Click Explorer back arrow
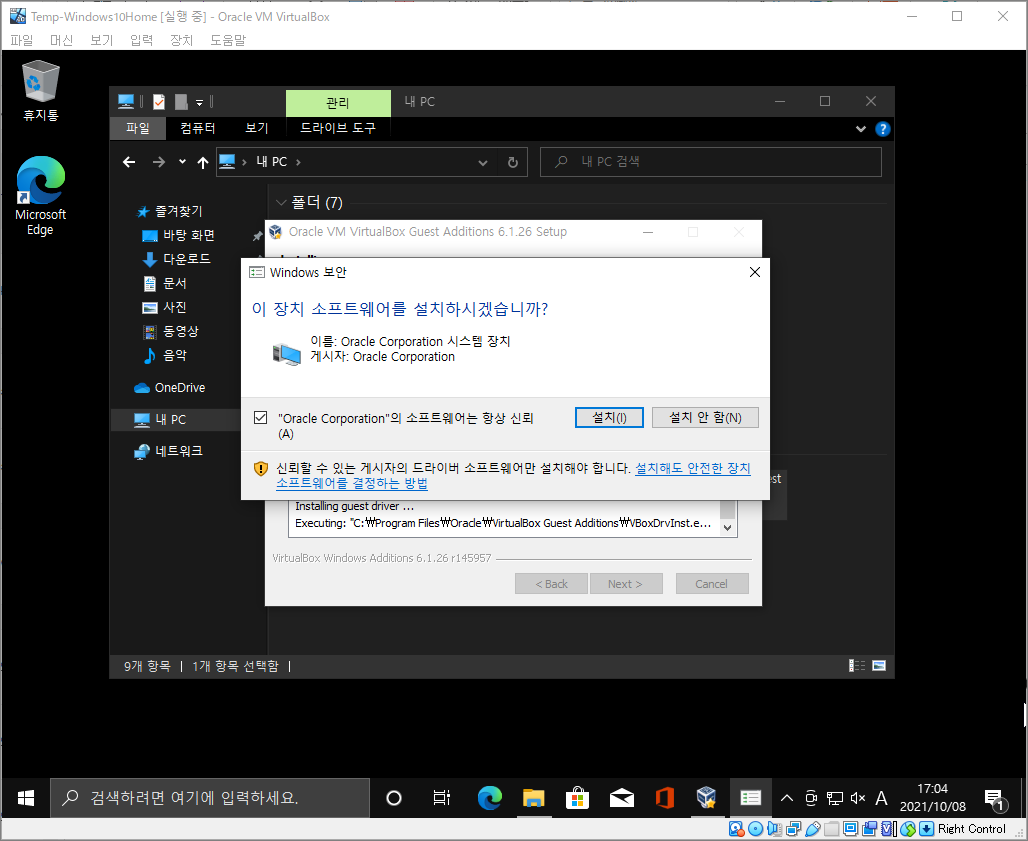 coord(129,162)
